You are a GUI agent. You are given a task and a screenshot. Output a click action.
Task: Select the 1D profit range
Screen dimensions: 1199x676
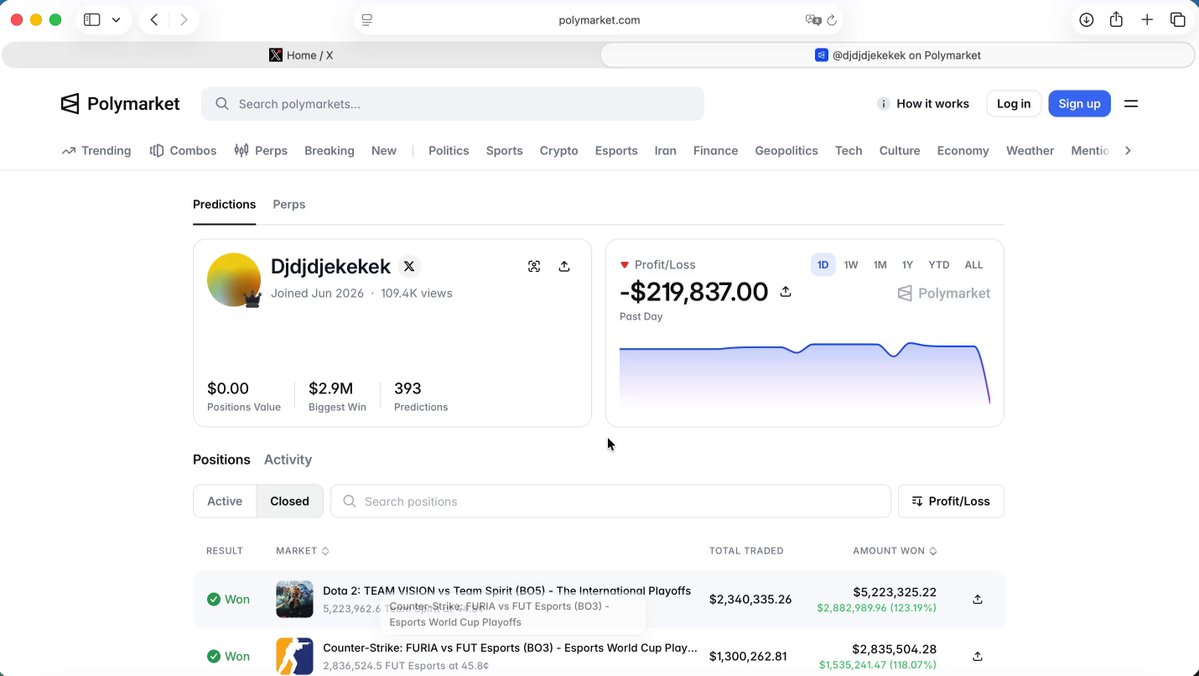(x=823, y=265)
